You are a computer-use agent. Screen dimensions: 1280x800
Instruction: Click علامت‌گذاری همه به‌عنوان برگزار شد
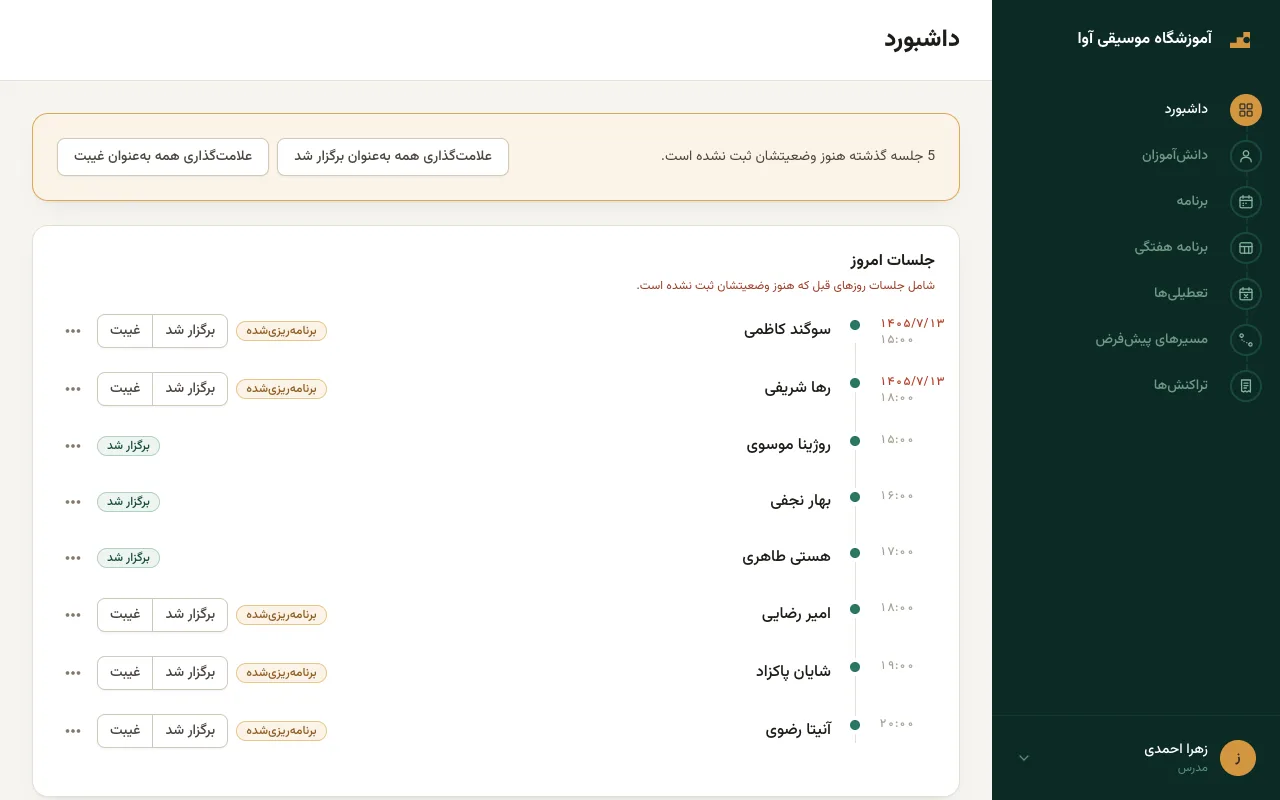[393, 157]
